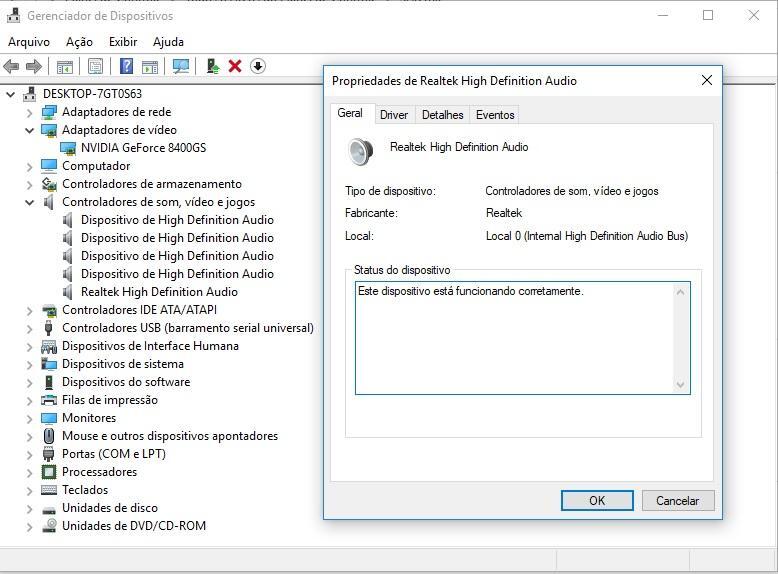Click the Mouse device category icon
778x574 pixels.
tap(49, 436)
